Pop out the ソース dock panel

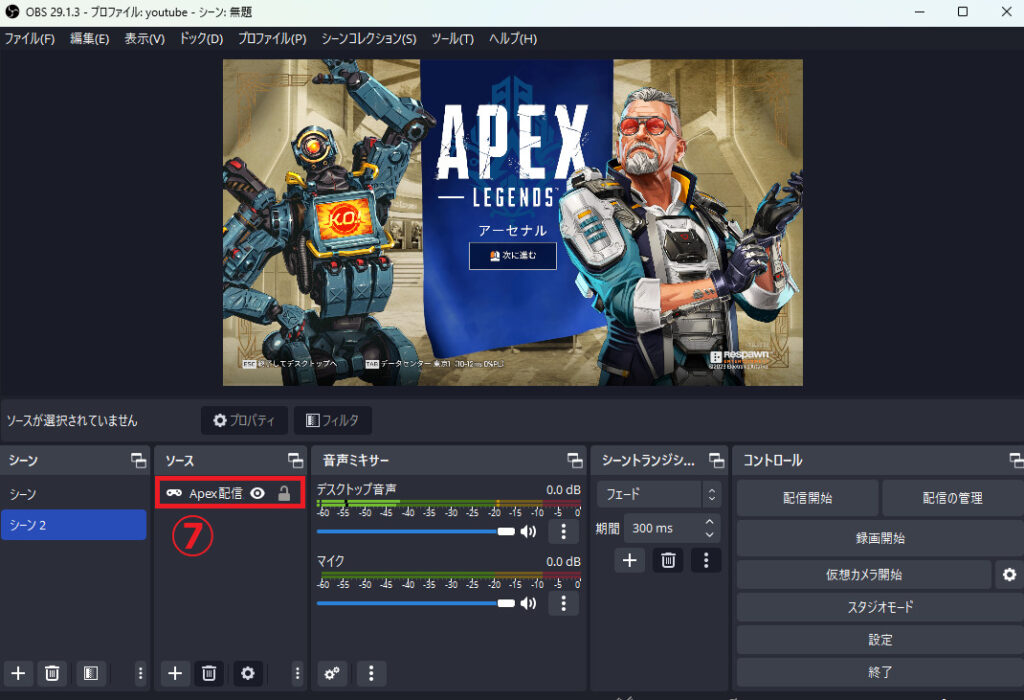point(296,460)
